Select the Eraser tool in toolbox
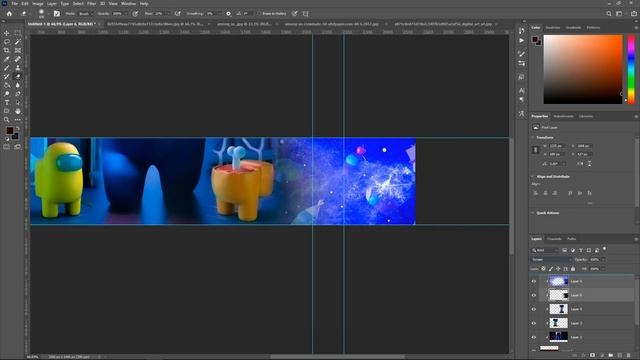The width and height of the screenshot is (640, 360). (18, 76)
